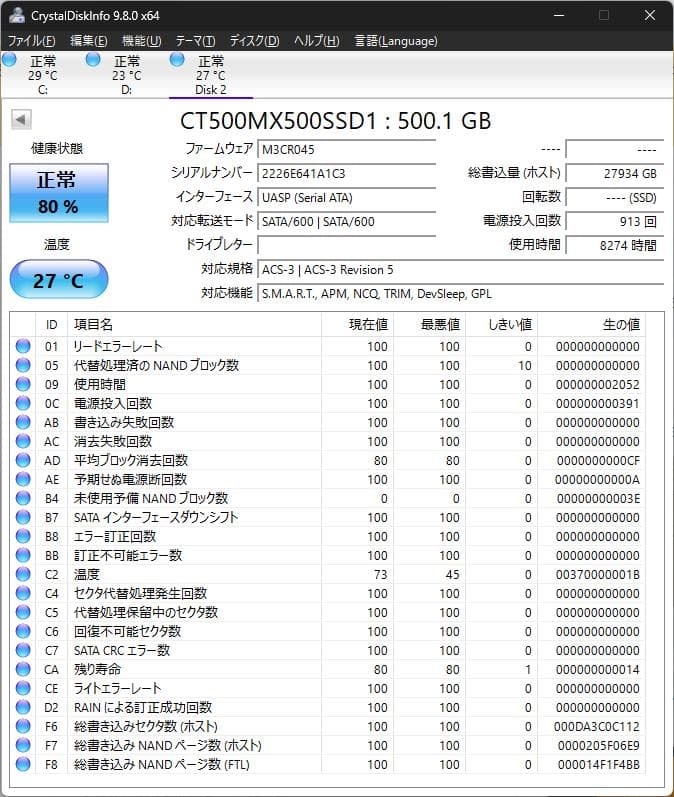
Task: Click the ACS-3 Revision 5 standard field
Action: tap(461, 269)
